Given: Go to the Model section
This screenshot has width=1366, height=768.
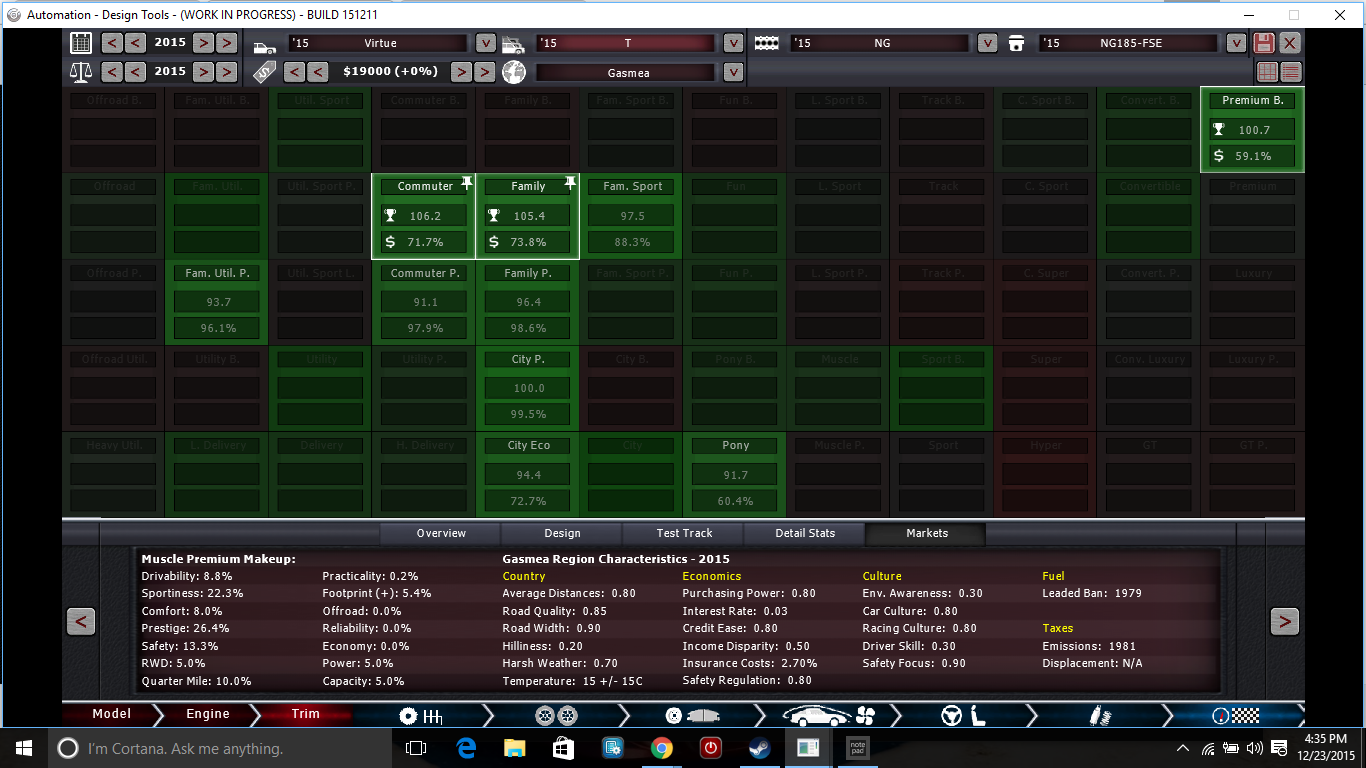Looking at the screenshot, I should coord(110,715).
